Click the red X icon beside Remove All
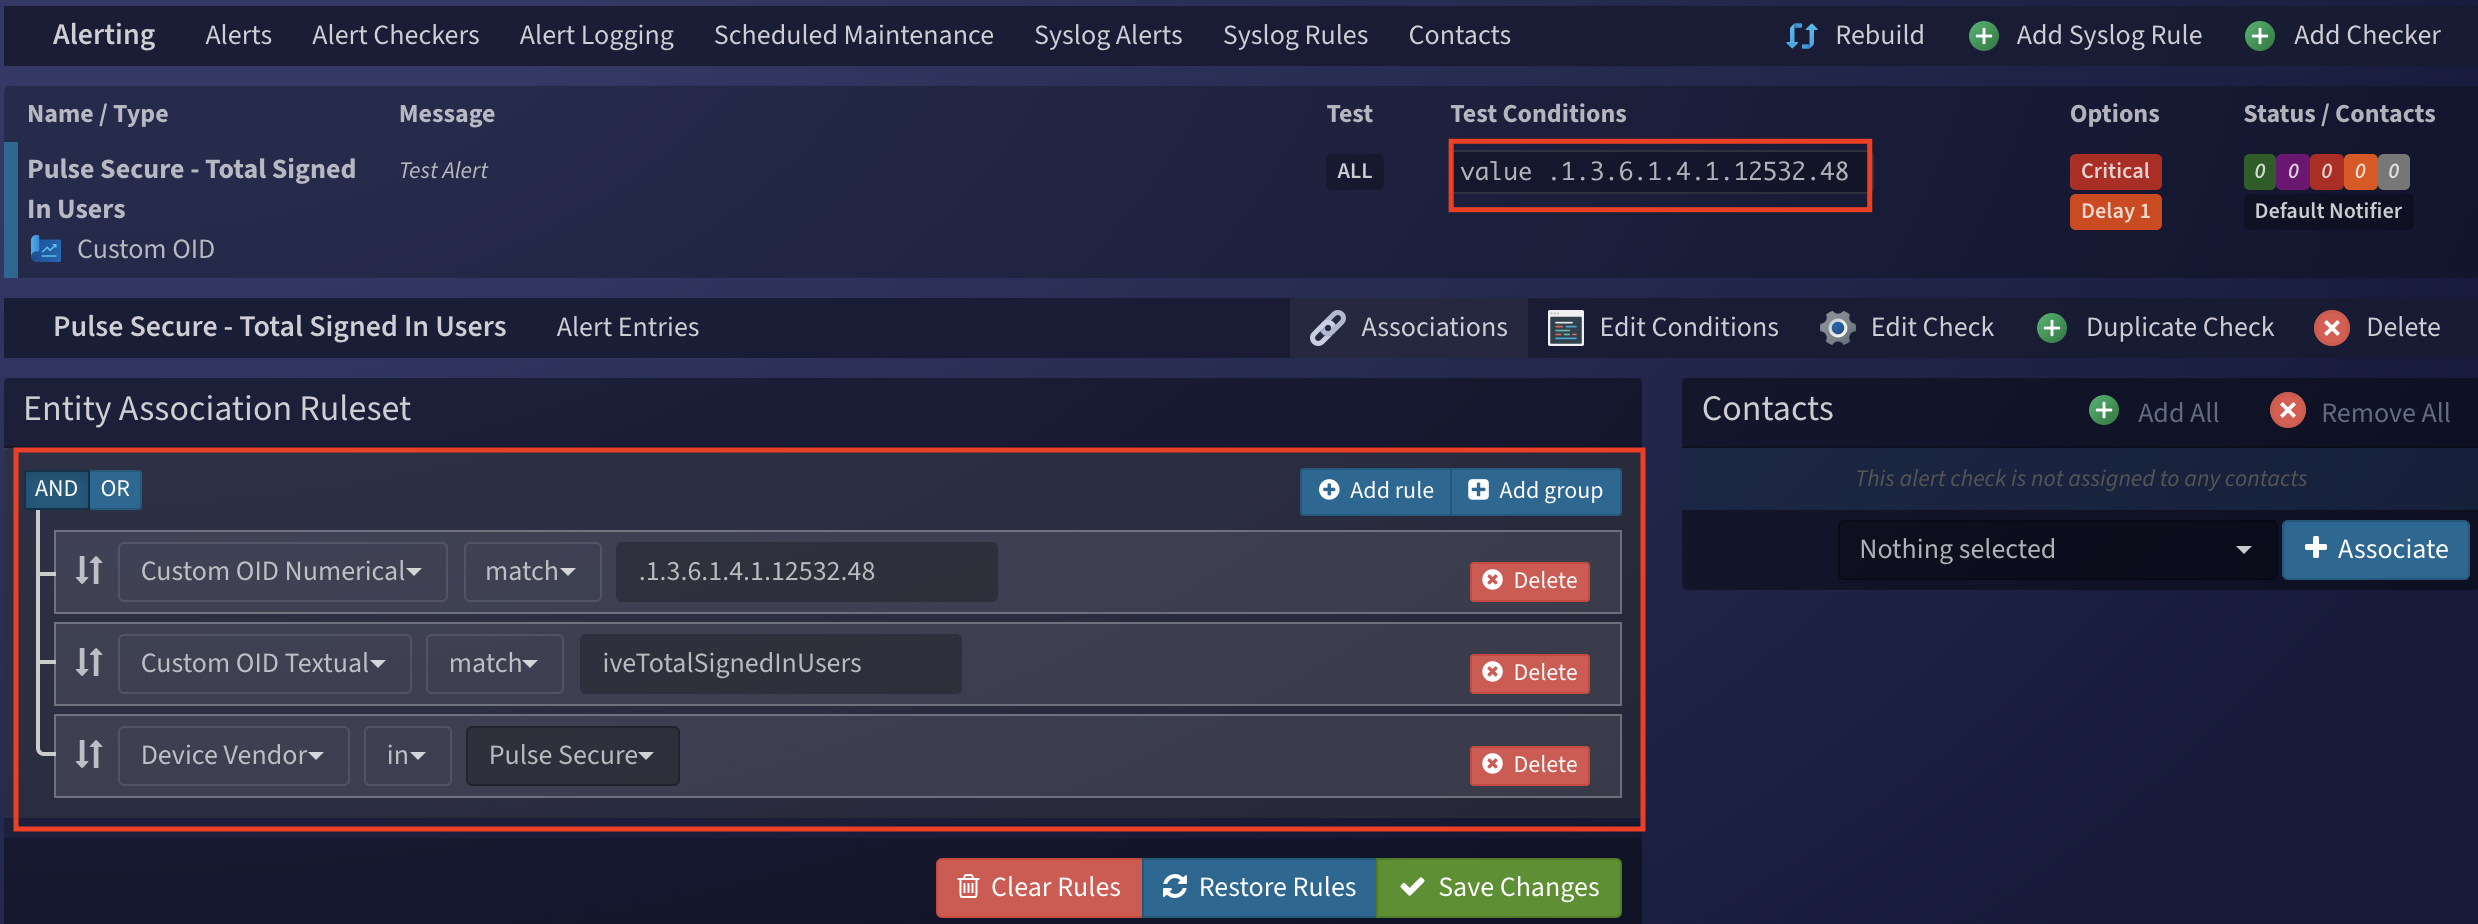The height and width of the screenshot is (924, 2478). (x=2288, y=410)
